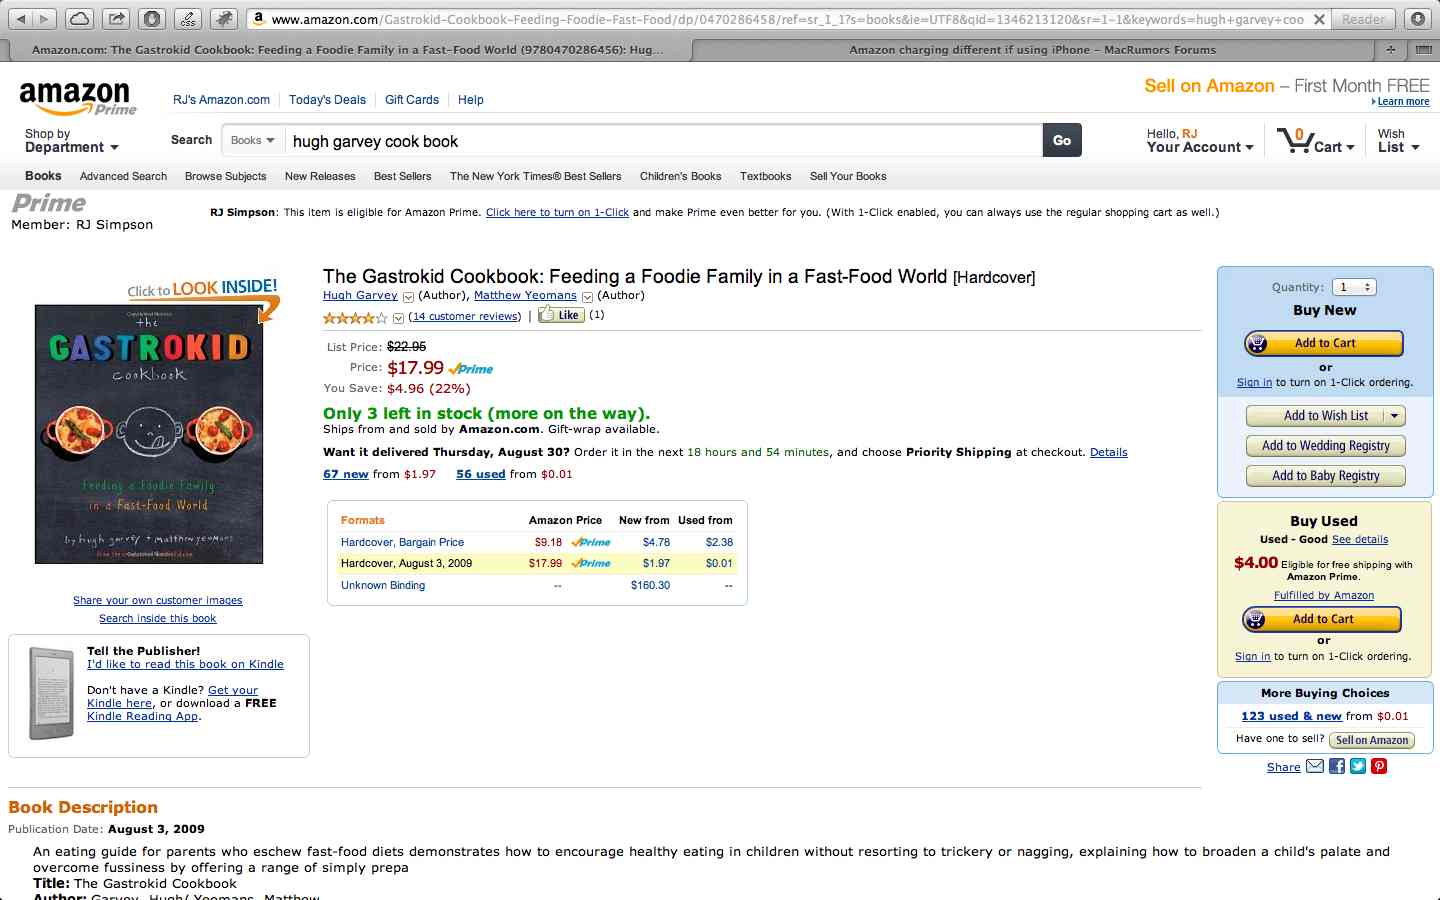
Task: Open the Add to Wish List arrow dropdown
Action: coord(1396,416)
